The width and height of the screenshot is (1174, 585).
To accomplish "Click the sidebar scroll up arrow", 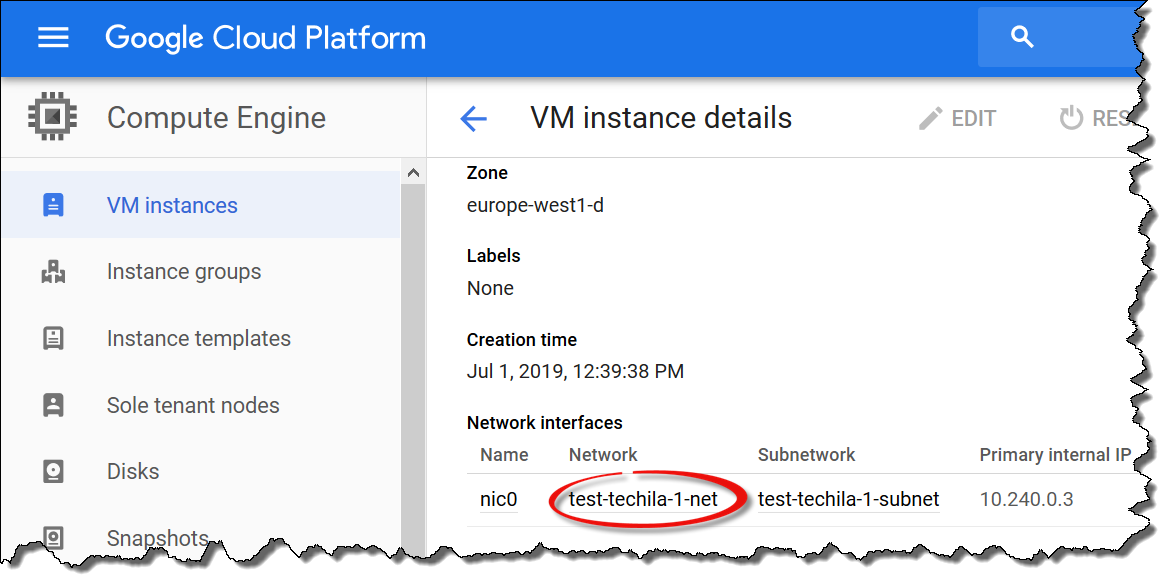I will pyautogui.click(x=413, y=173).
